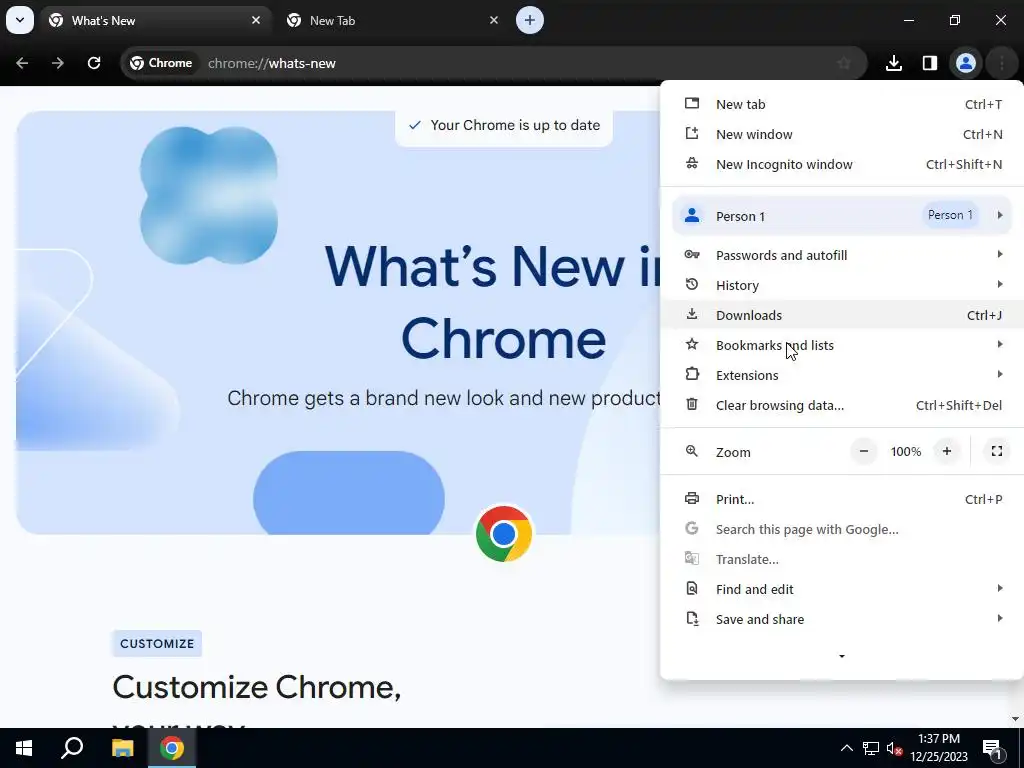Open the network tray icon

tap(871, 748)
